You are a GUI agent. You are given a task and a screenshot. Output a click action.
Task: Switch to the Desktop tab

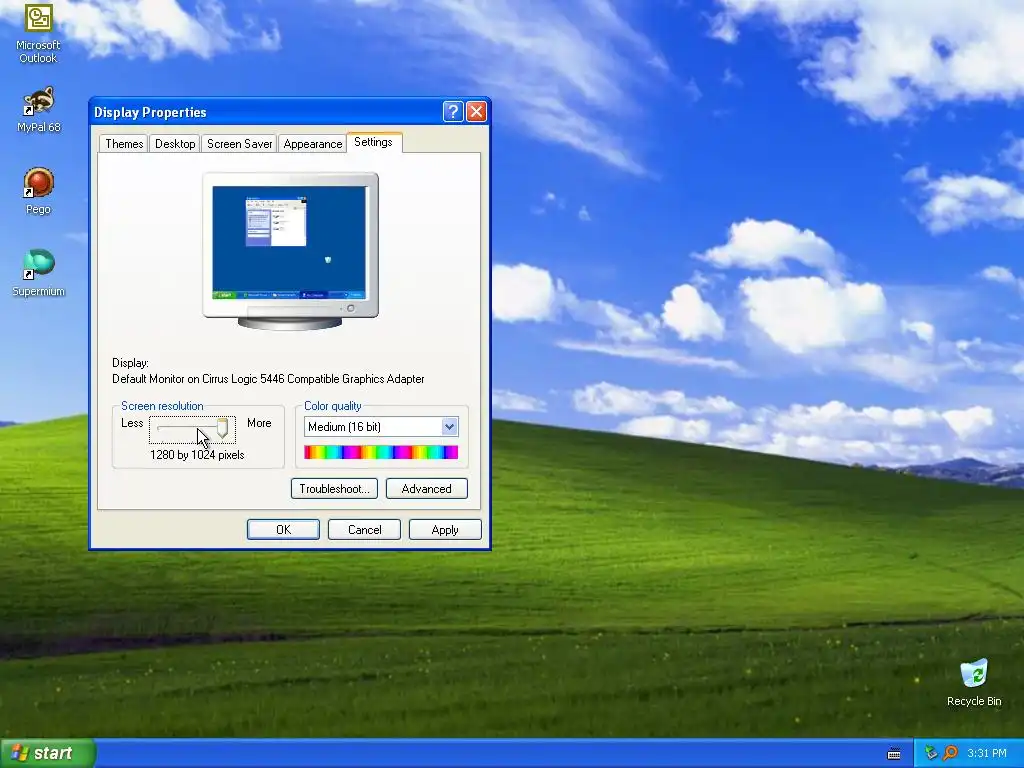(175, 144)
